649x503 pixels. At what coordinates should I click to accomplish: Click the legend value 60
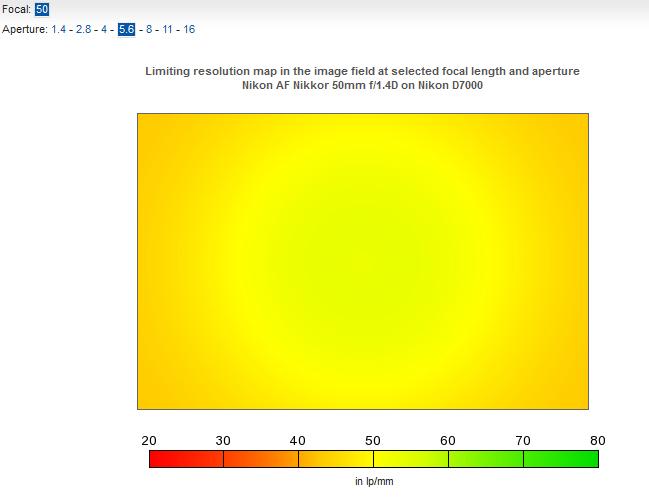[448, 440]
